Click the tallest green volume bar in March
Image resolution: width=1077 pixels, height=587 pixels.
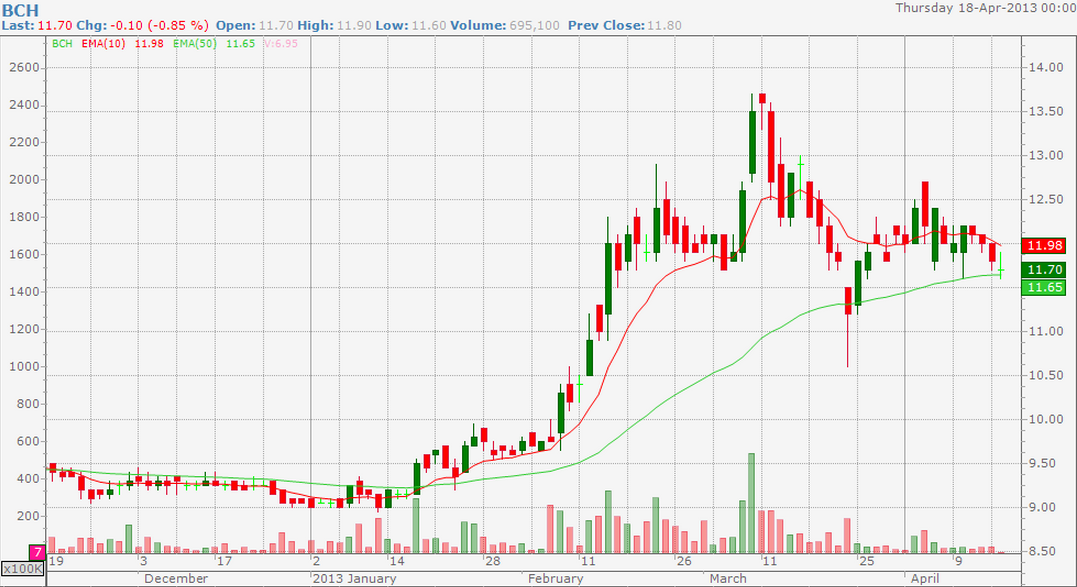pos(751,503)
